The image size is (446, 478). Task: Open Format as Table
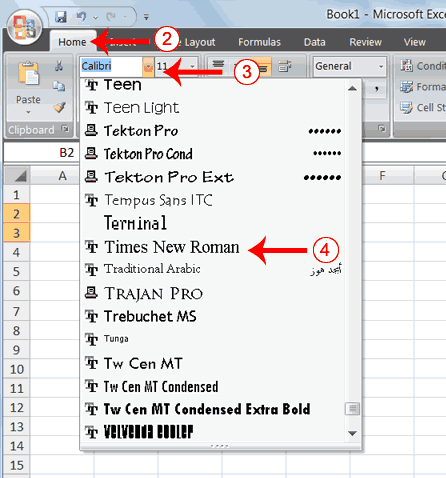[x=423, y=87]
